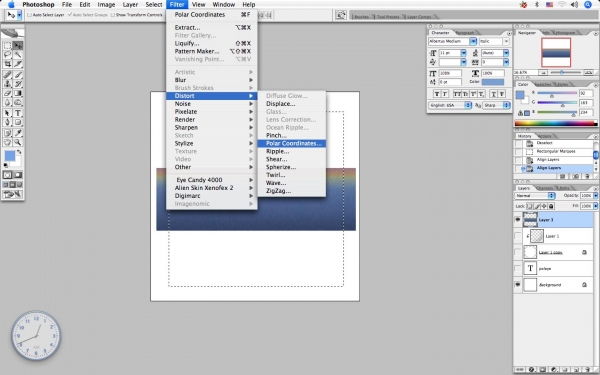The height and width of the screenshot is (375, 600).
Task: Click Liquify in Filter menu
Action: tap(212, 43)
